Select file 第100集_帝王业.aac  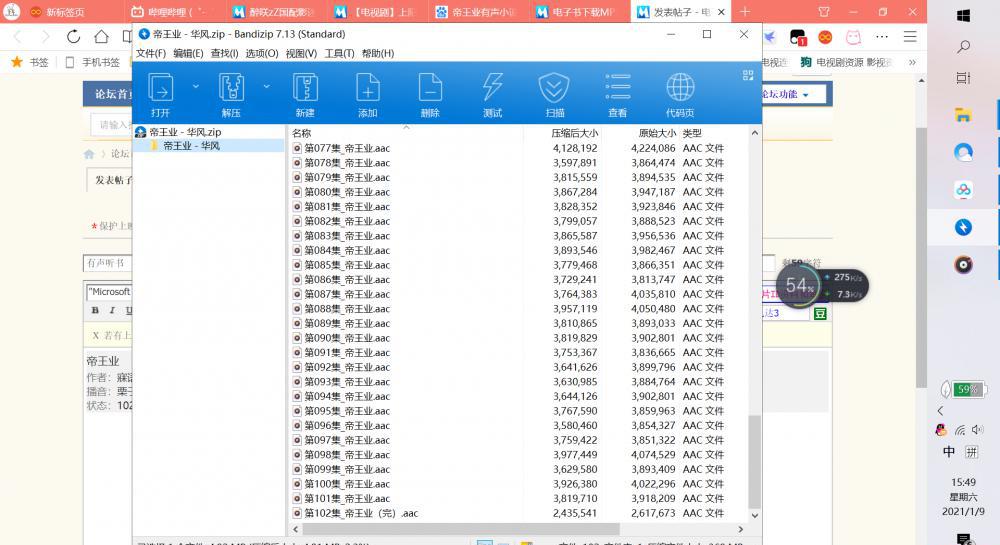(347, 484)
